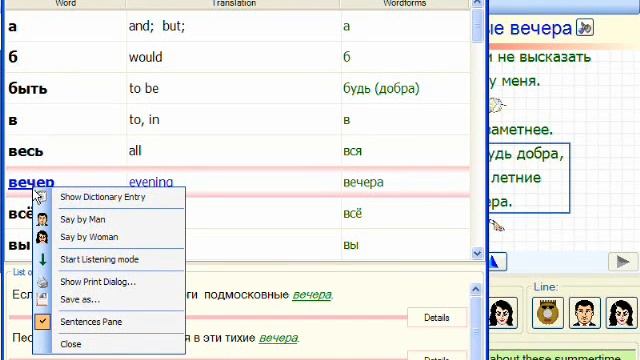The image size is (640, 360).
Task: Click the printer icon beside Show Print Dialog
Action: (x=42, y=282)
